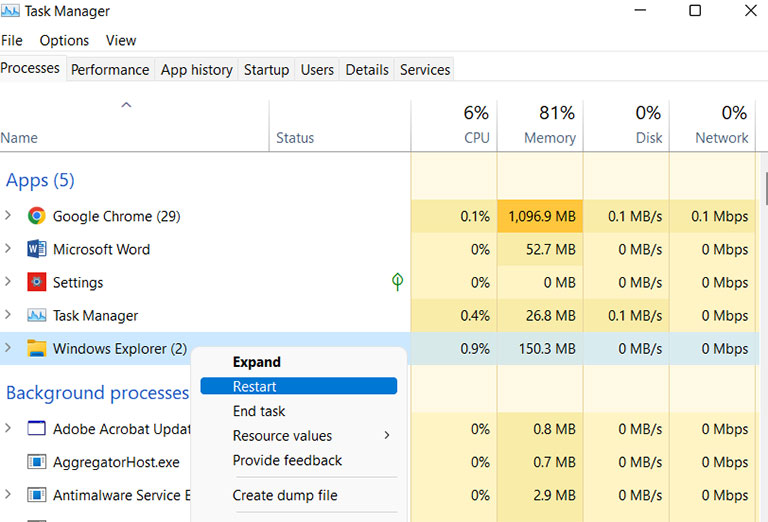Image resolution: width=768 pixels, height=522 pixels.
Task: Expand the Settings process group
Action: tap(8, 282)
